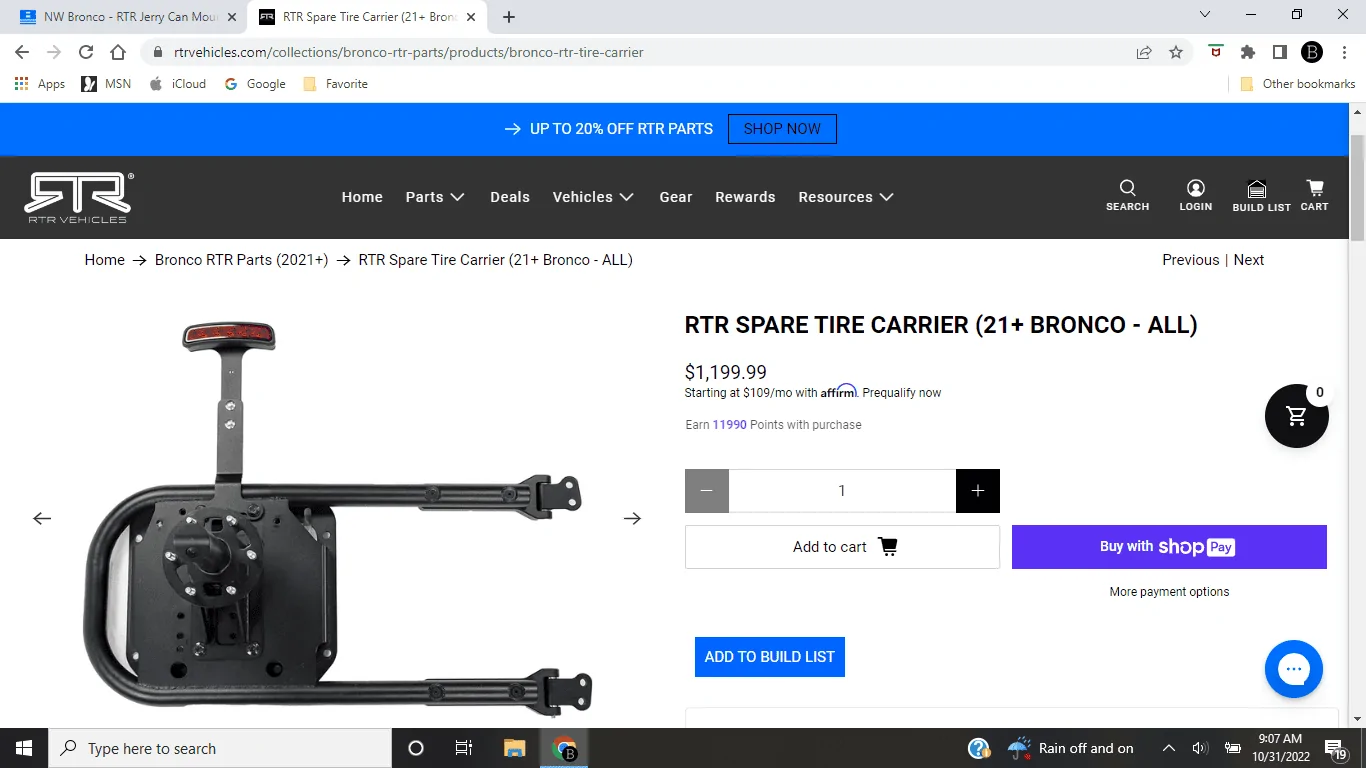Screen dimensions: 1366x768
Task: Reload the current page
Action: click(86, 52)
